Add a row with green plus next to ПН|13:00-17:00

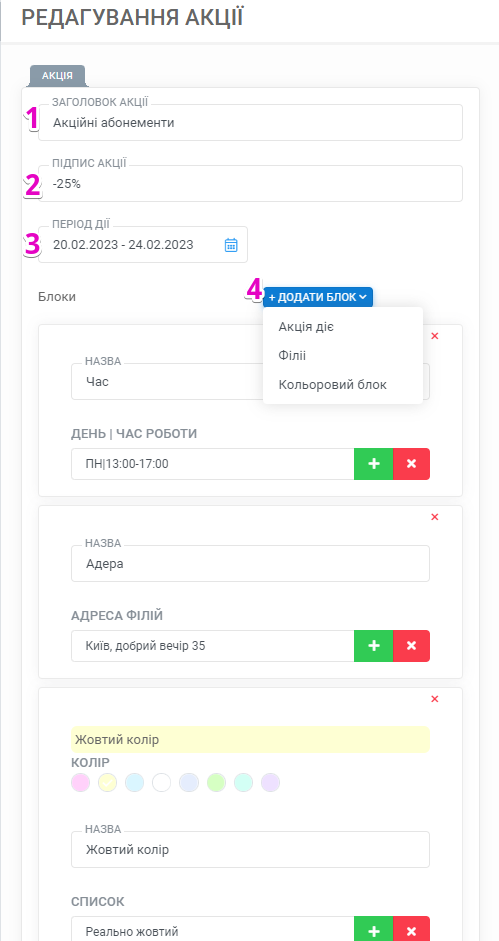[x=373, y=464]
